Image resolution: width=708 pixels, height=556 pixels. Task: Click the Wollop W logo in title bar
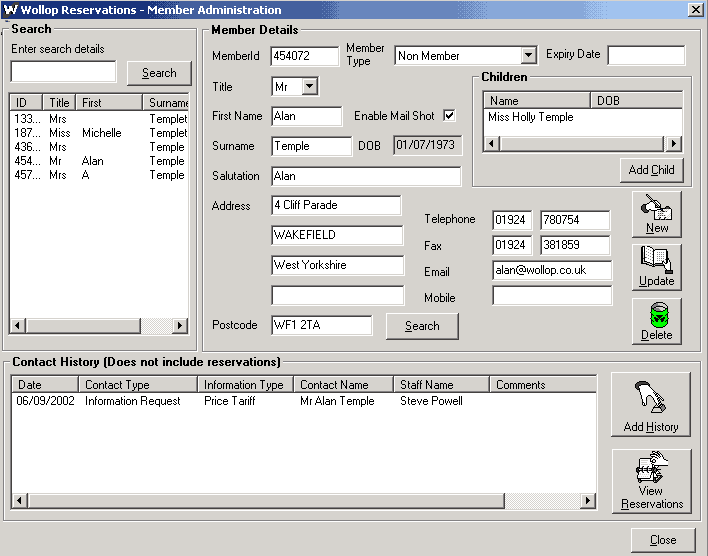tap(10, 10)
